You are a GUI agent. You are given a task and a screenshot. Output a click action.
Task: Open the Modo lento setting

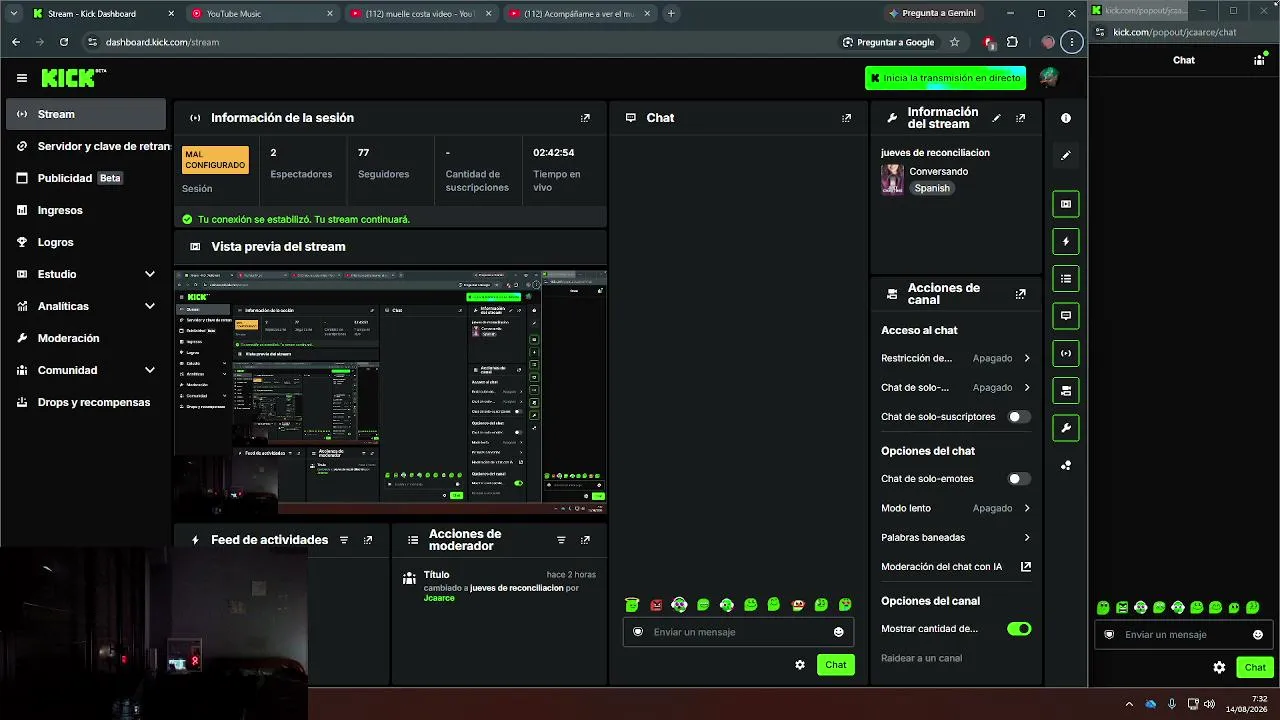tap(955, 508)
